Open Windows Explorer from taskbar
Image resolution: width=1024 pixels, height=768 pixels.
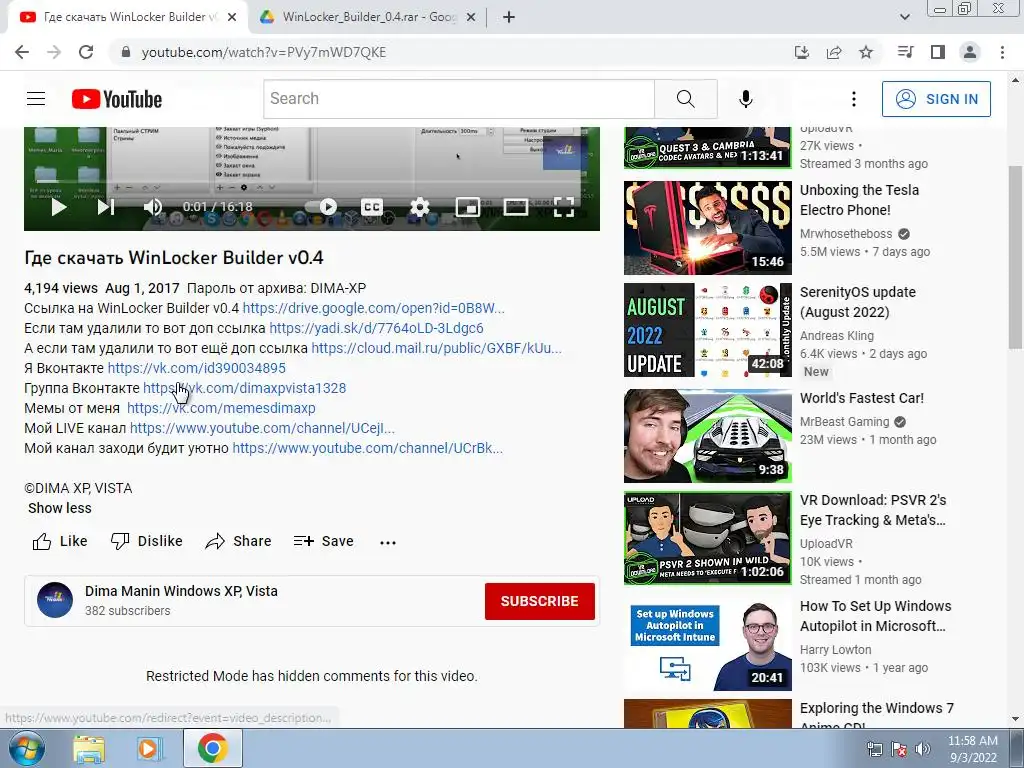[x=89, y=748]
